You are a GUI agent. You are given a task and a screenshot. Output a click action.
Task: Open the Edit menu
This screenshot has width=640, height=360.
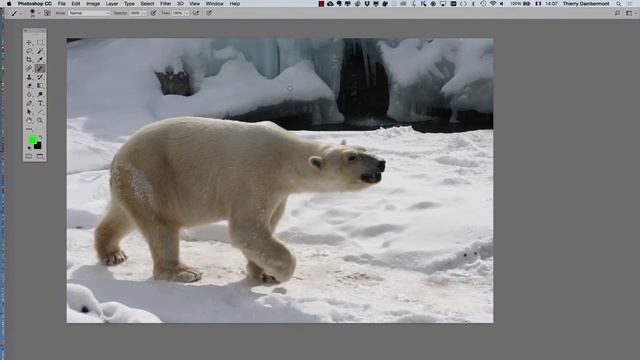click(76, 4)
